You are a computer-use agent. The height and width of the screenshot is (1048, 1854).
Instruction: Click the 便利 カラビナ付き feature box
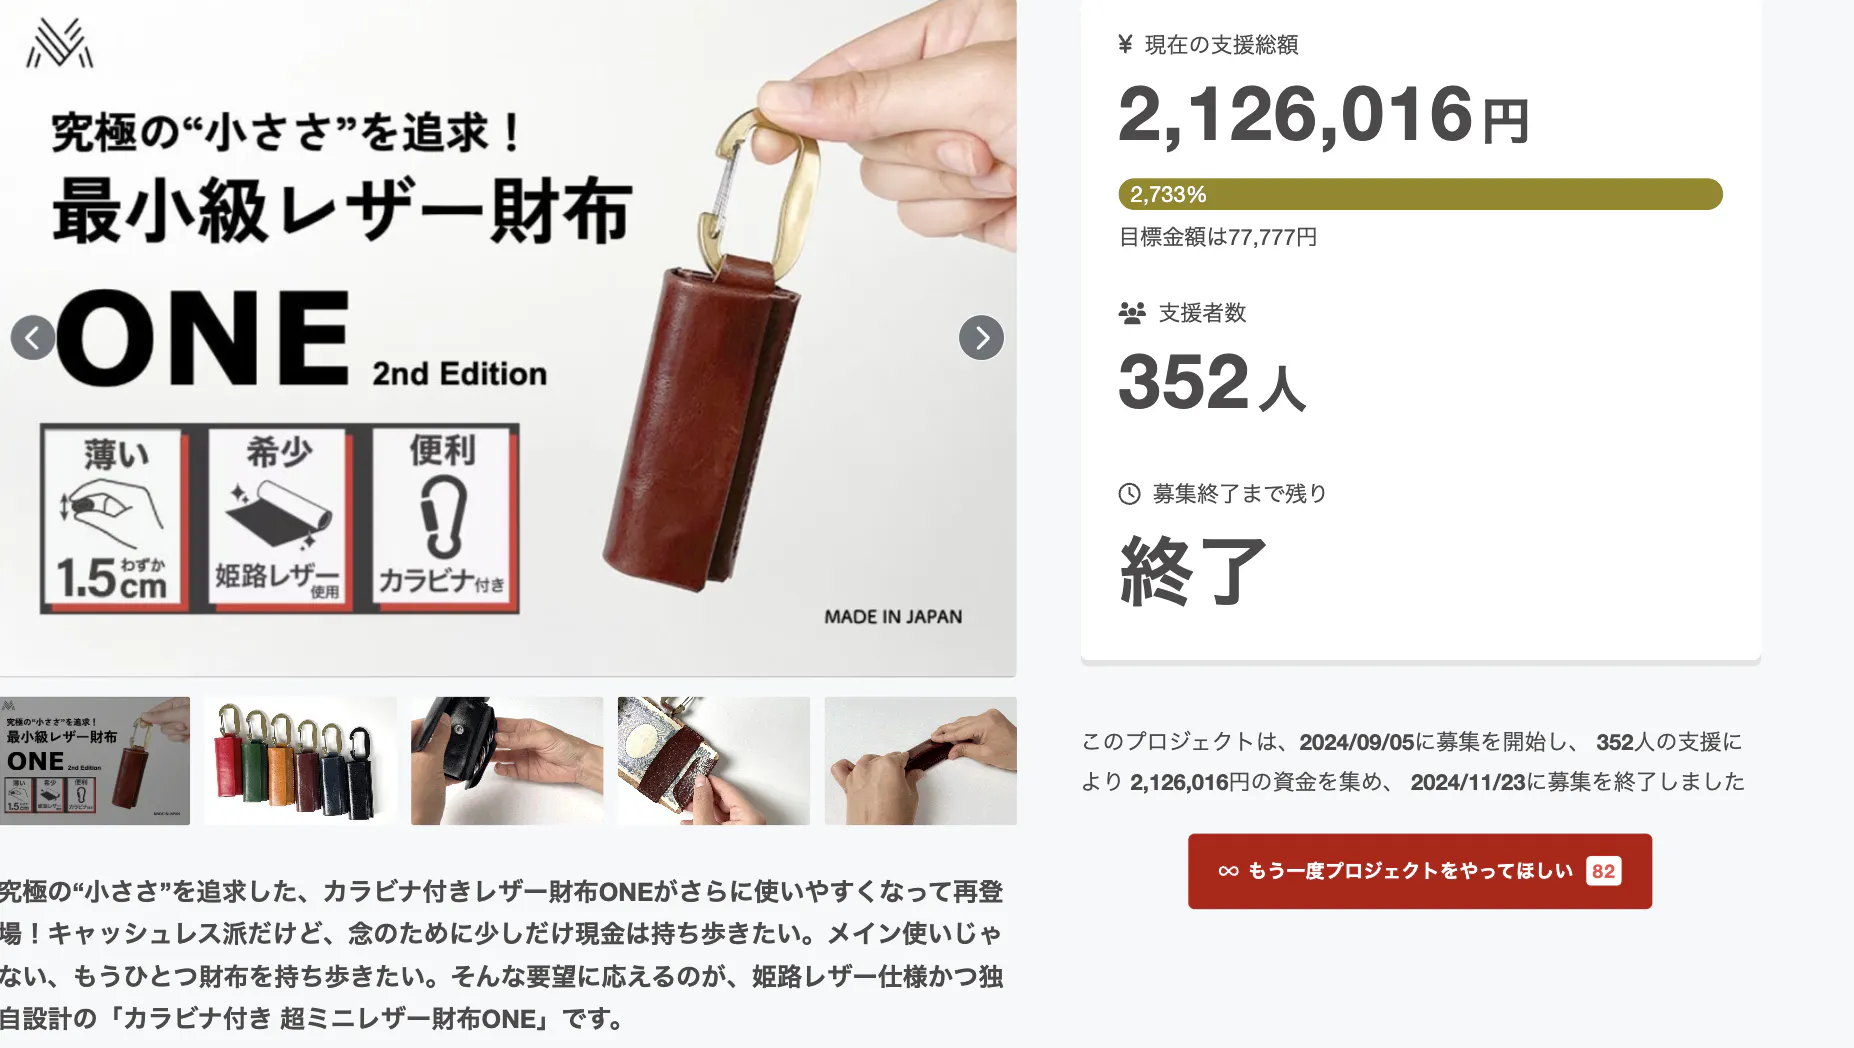click(x=444, y=518)
